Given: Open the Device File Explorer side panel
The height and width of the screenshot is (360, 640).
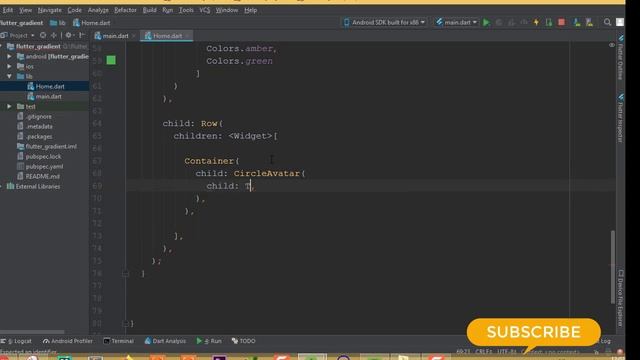Looking at the screenshot, I should point(620,297).
